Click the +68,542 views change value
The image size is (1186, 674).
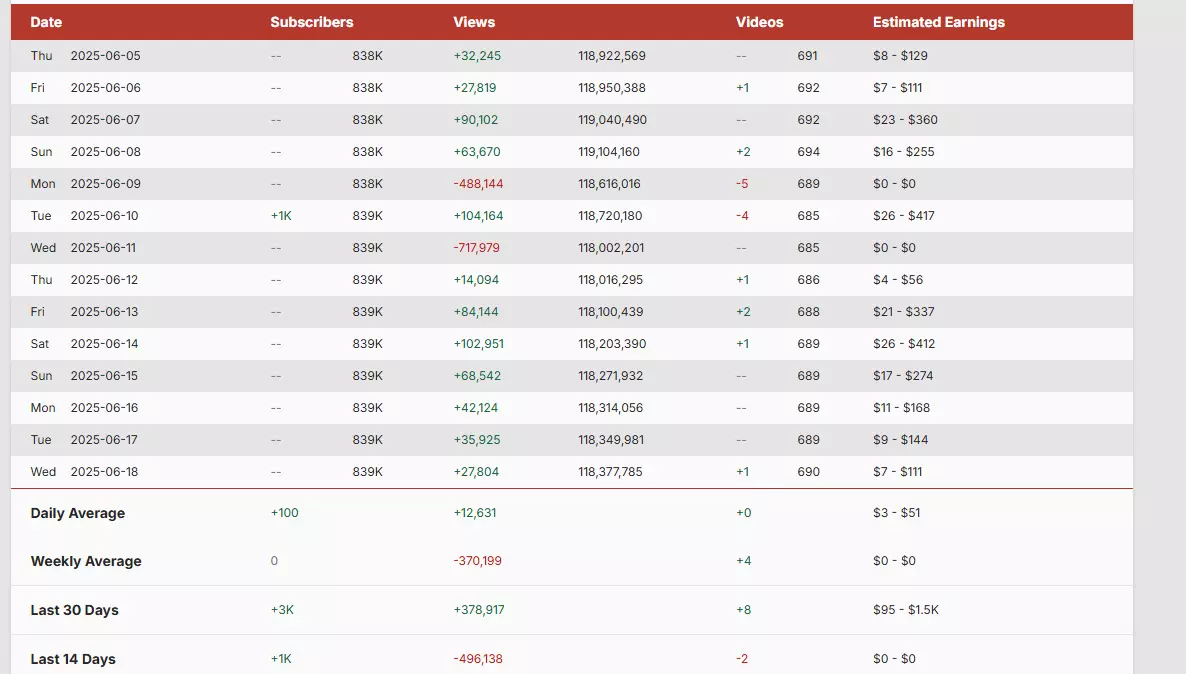pos(477,376)
